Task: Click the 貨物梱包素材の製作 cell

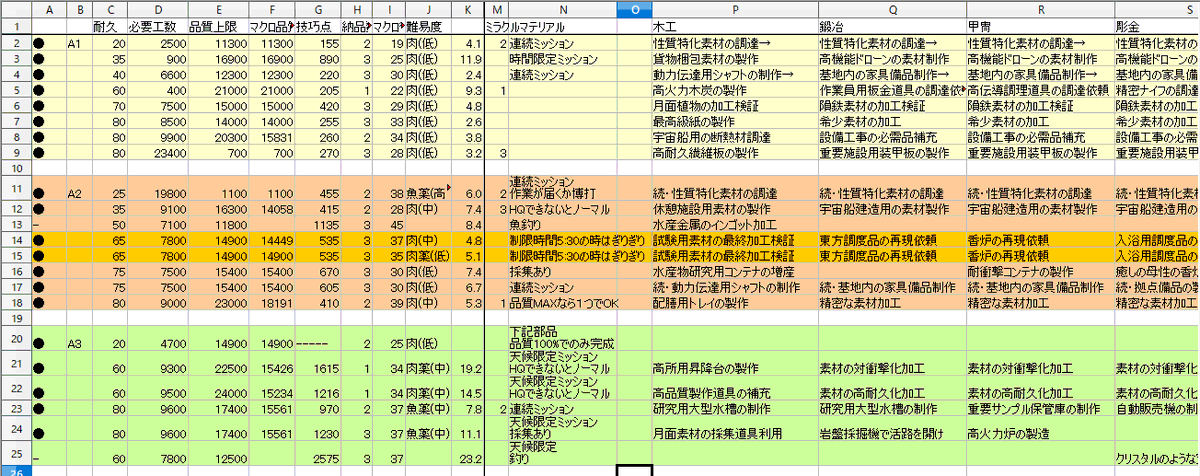Action: click(x=733, y=59)
